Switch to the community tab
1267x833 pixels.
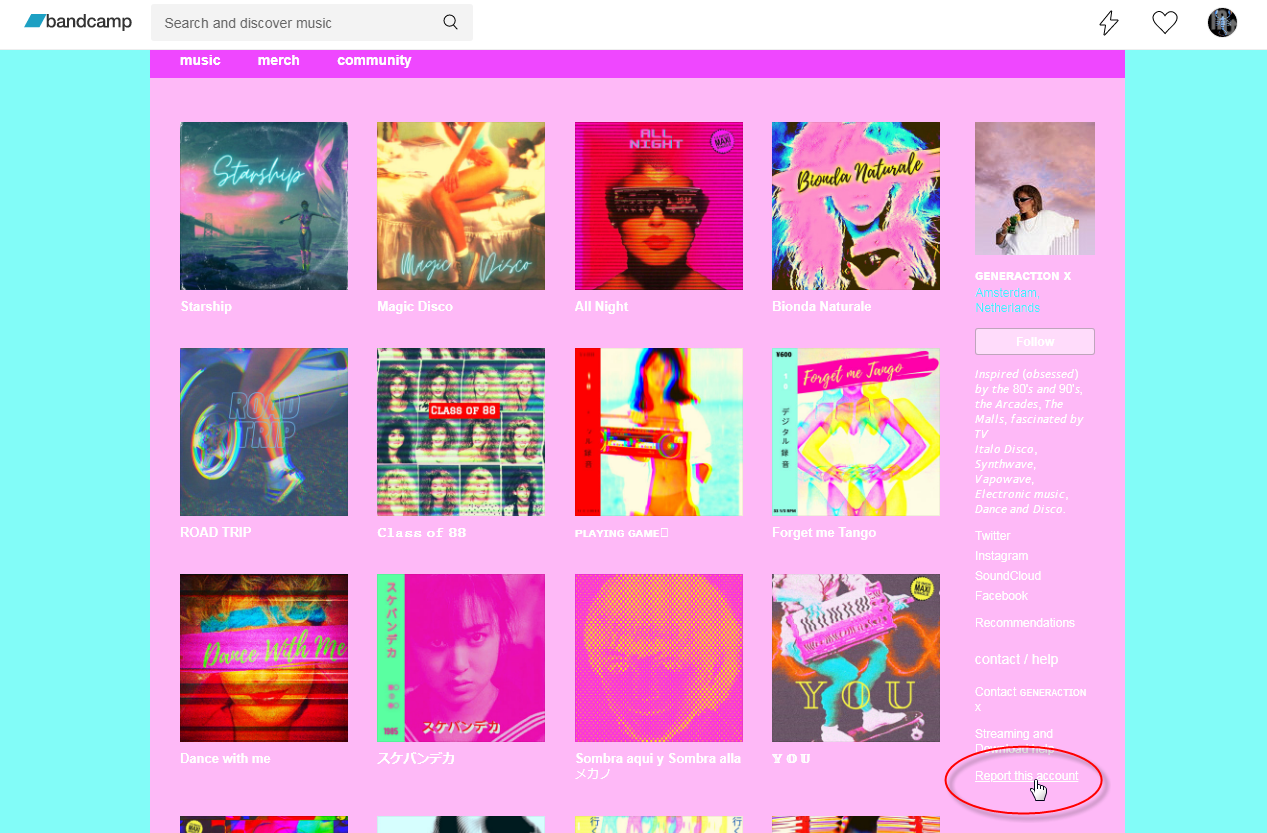click(374, 60)
